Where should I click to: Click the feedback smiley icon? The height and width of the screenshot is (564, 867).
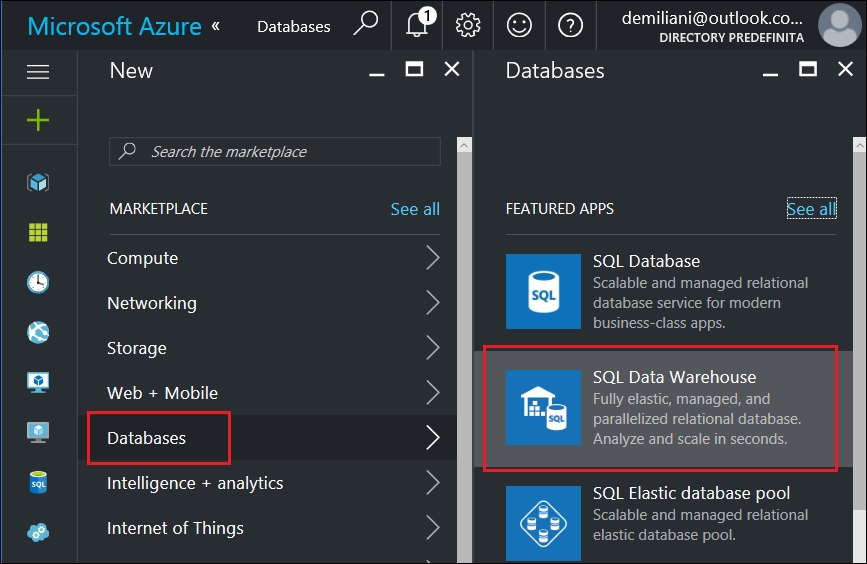pyautogui.click(x=519, y=25)
